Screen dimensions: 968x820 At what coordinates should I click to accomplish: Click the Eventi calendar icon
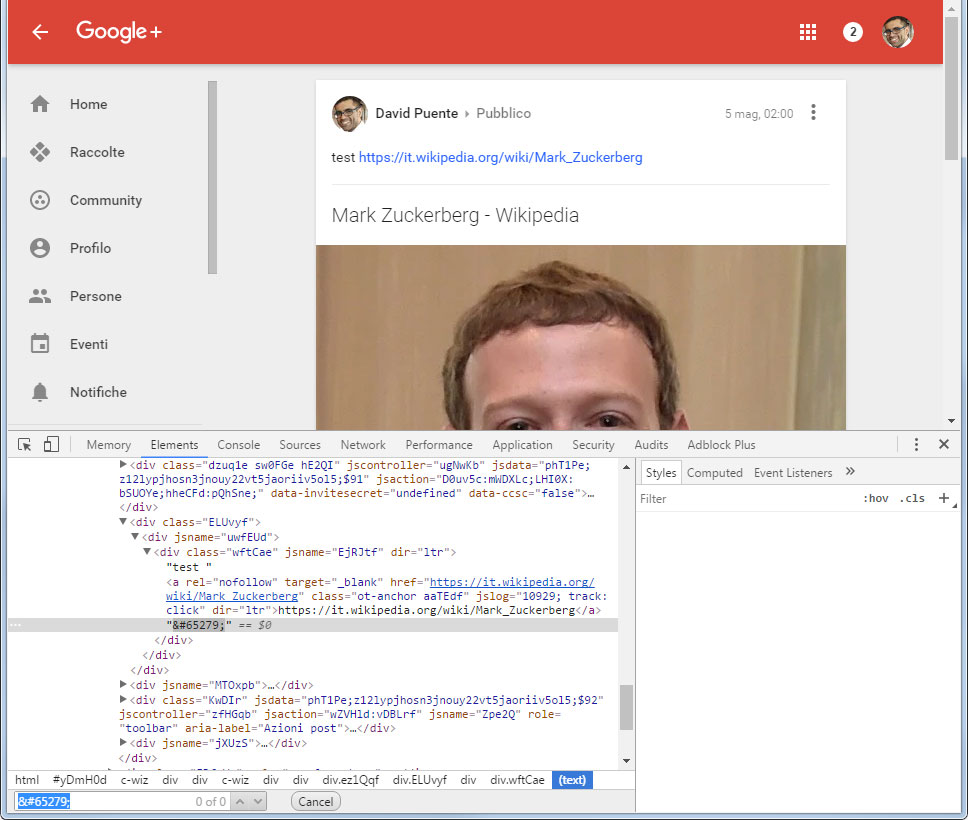click(40, 343)
